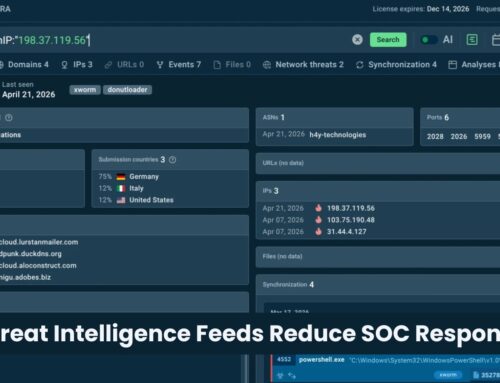
Task: Open the adobes.biz domain entry
Action: [x=25, y=277]
